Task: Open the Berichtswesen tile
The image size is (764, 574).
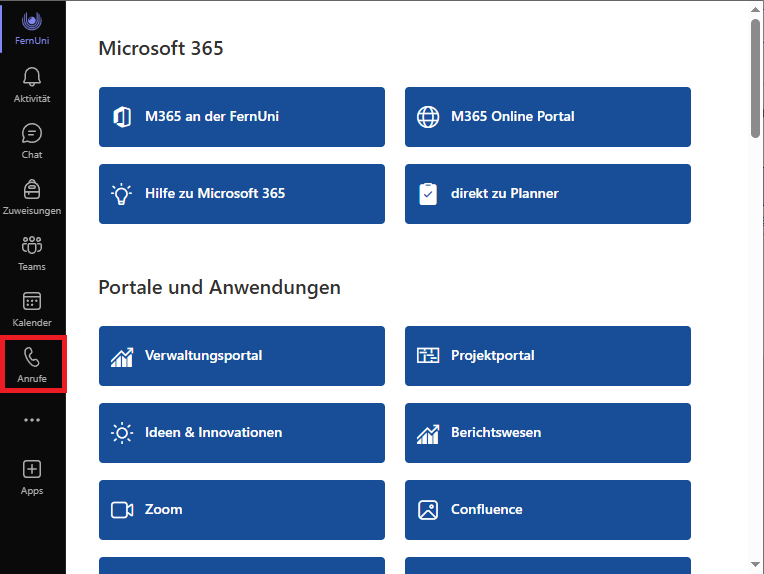Action: click(547, 432)
